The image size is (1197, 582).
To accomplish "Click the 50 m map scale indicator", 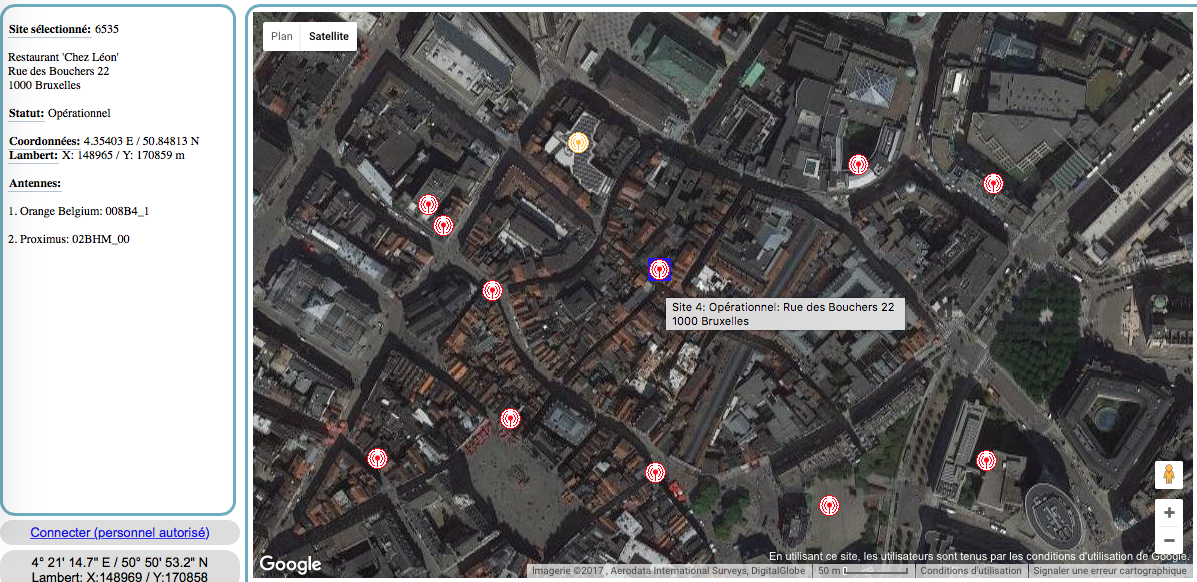I will [x=863, y=571].
